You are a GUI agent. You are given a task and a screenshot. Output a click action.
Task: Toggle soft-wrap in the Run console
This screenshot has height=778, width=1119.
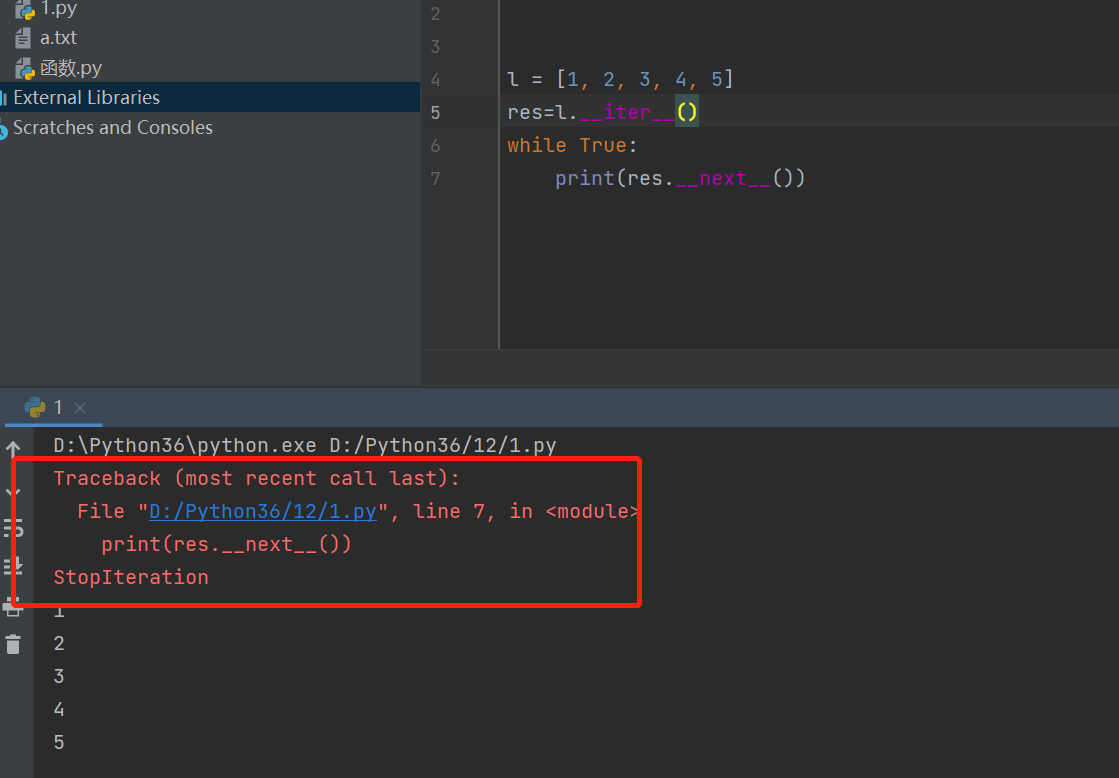tap(13, 528)
